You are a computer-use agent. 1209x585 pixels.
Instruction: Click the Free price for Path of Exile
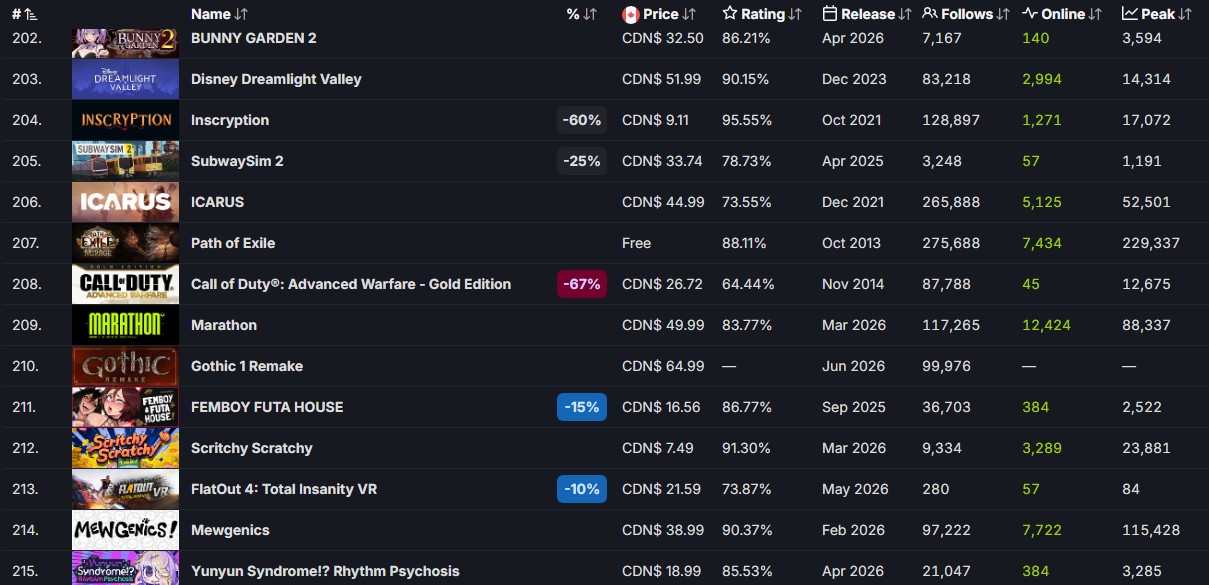636,243
